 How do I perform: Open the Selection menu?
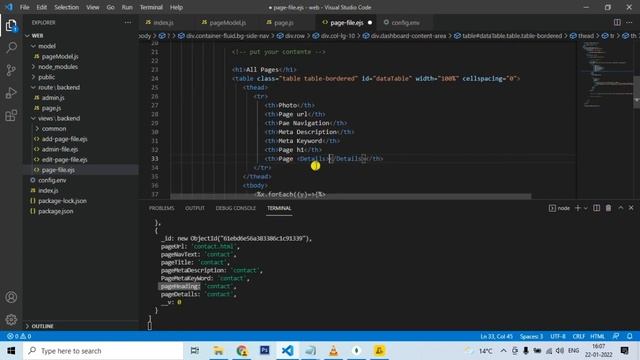coord(67,7)
